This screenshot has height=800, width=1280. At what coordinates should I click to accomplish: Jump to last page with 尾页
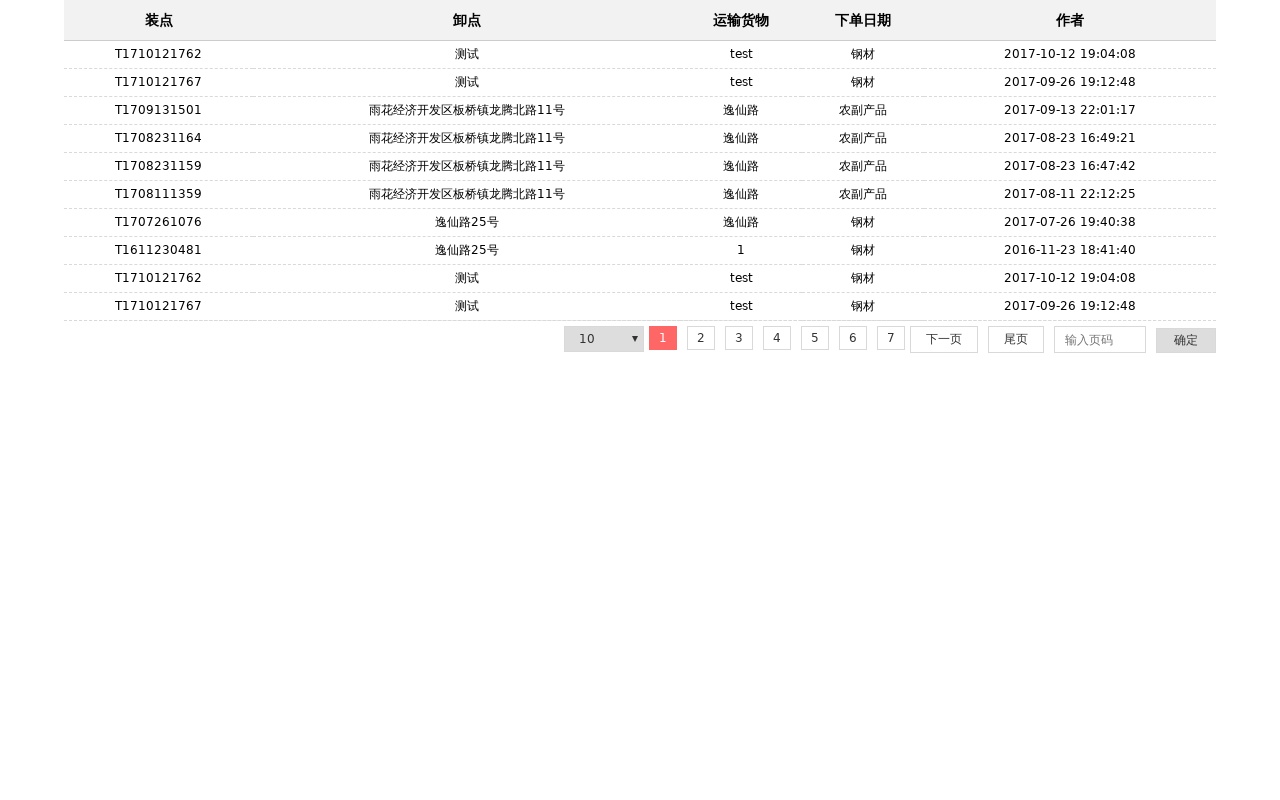click(1016, 339)
